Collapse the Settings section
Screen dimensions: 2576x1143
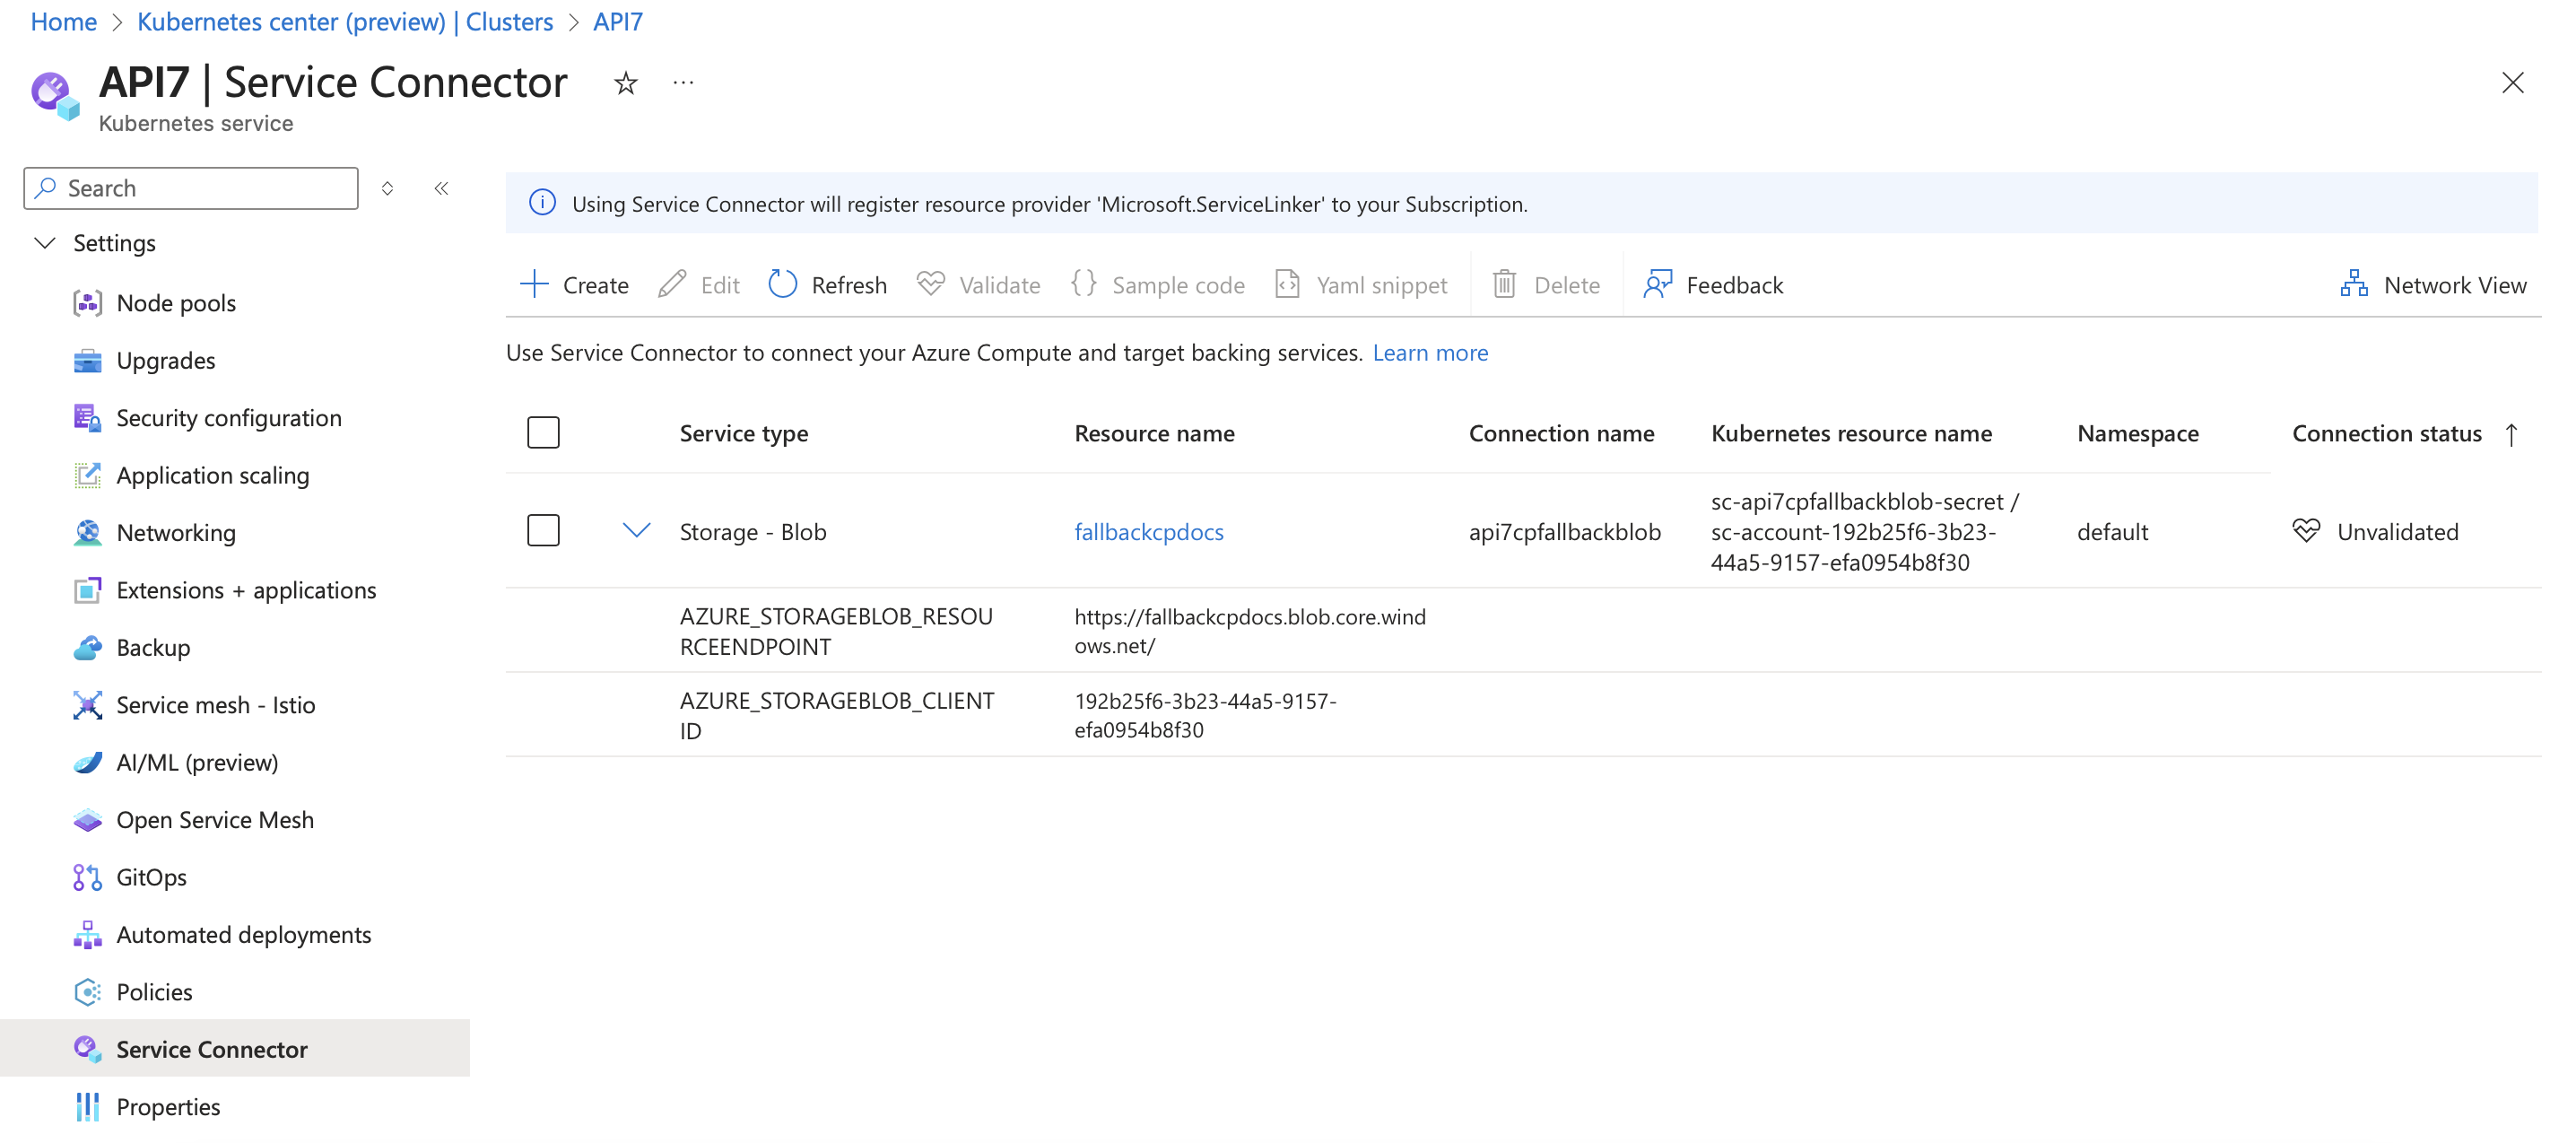(45, 242)
